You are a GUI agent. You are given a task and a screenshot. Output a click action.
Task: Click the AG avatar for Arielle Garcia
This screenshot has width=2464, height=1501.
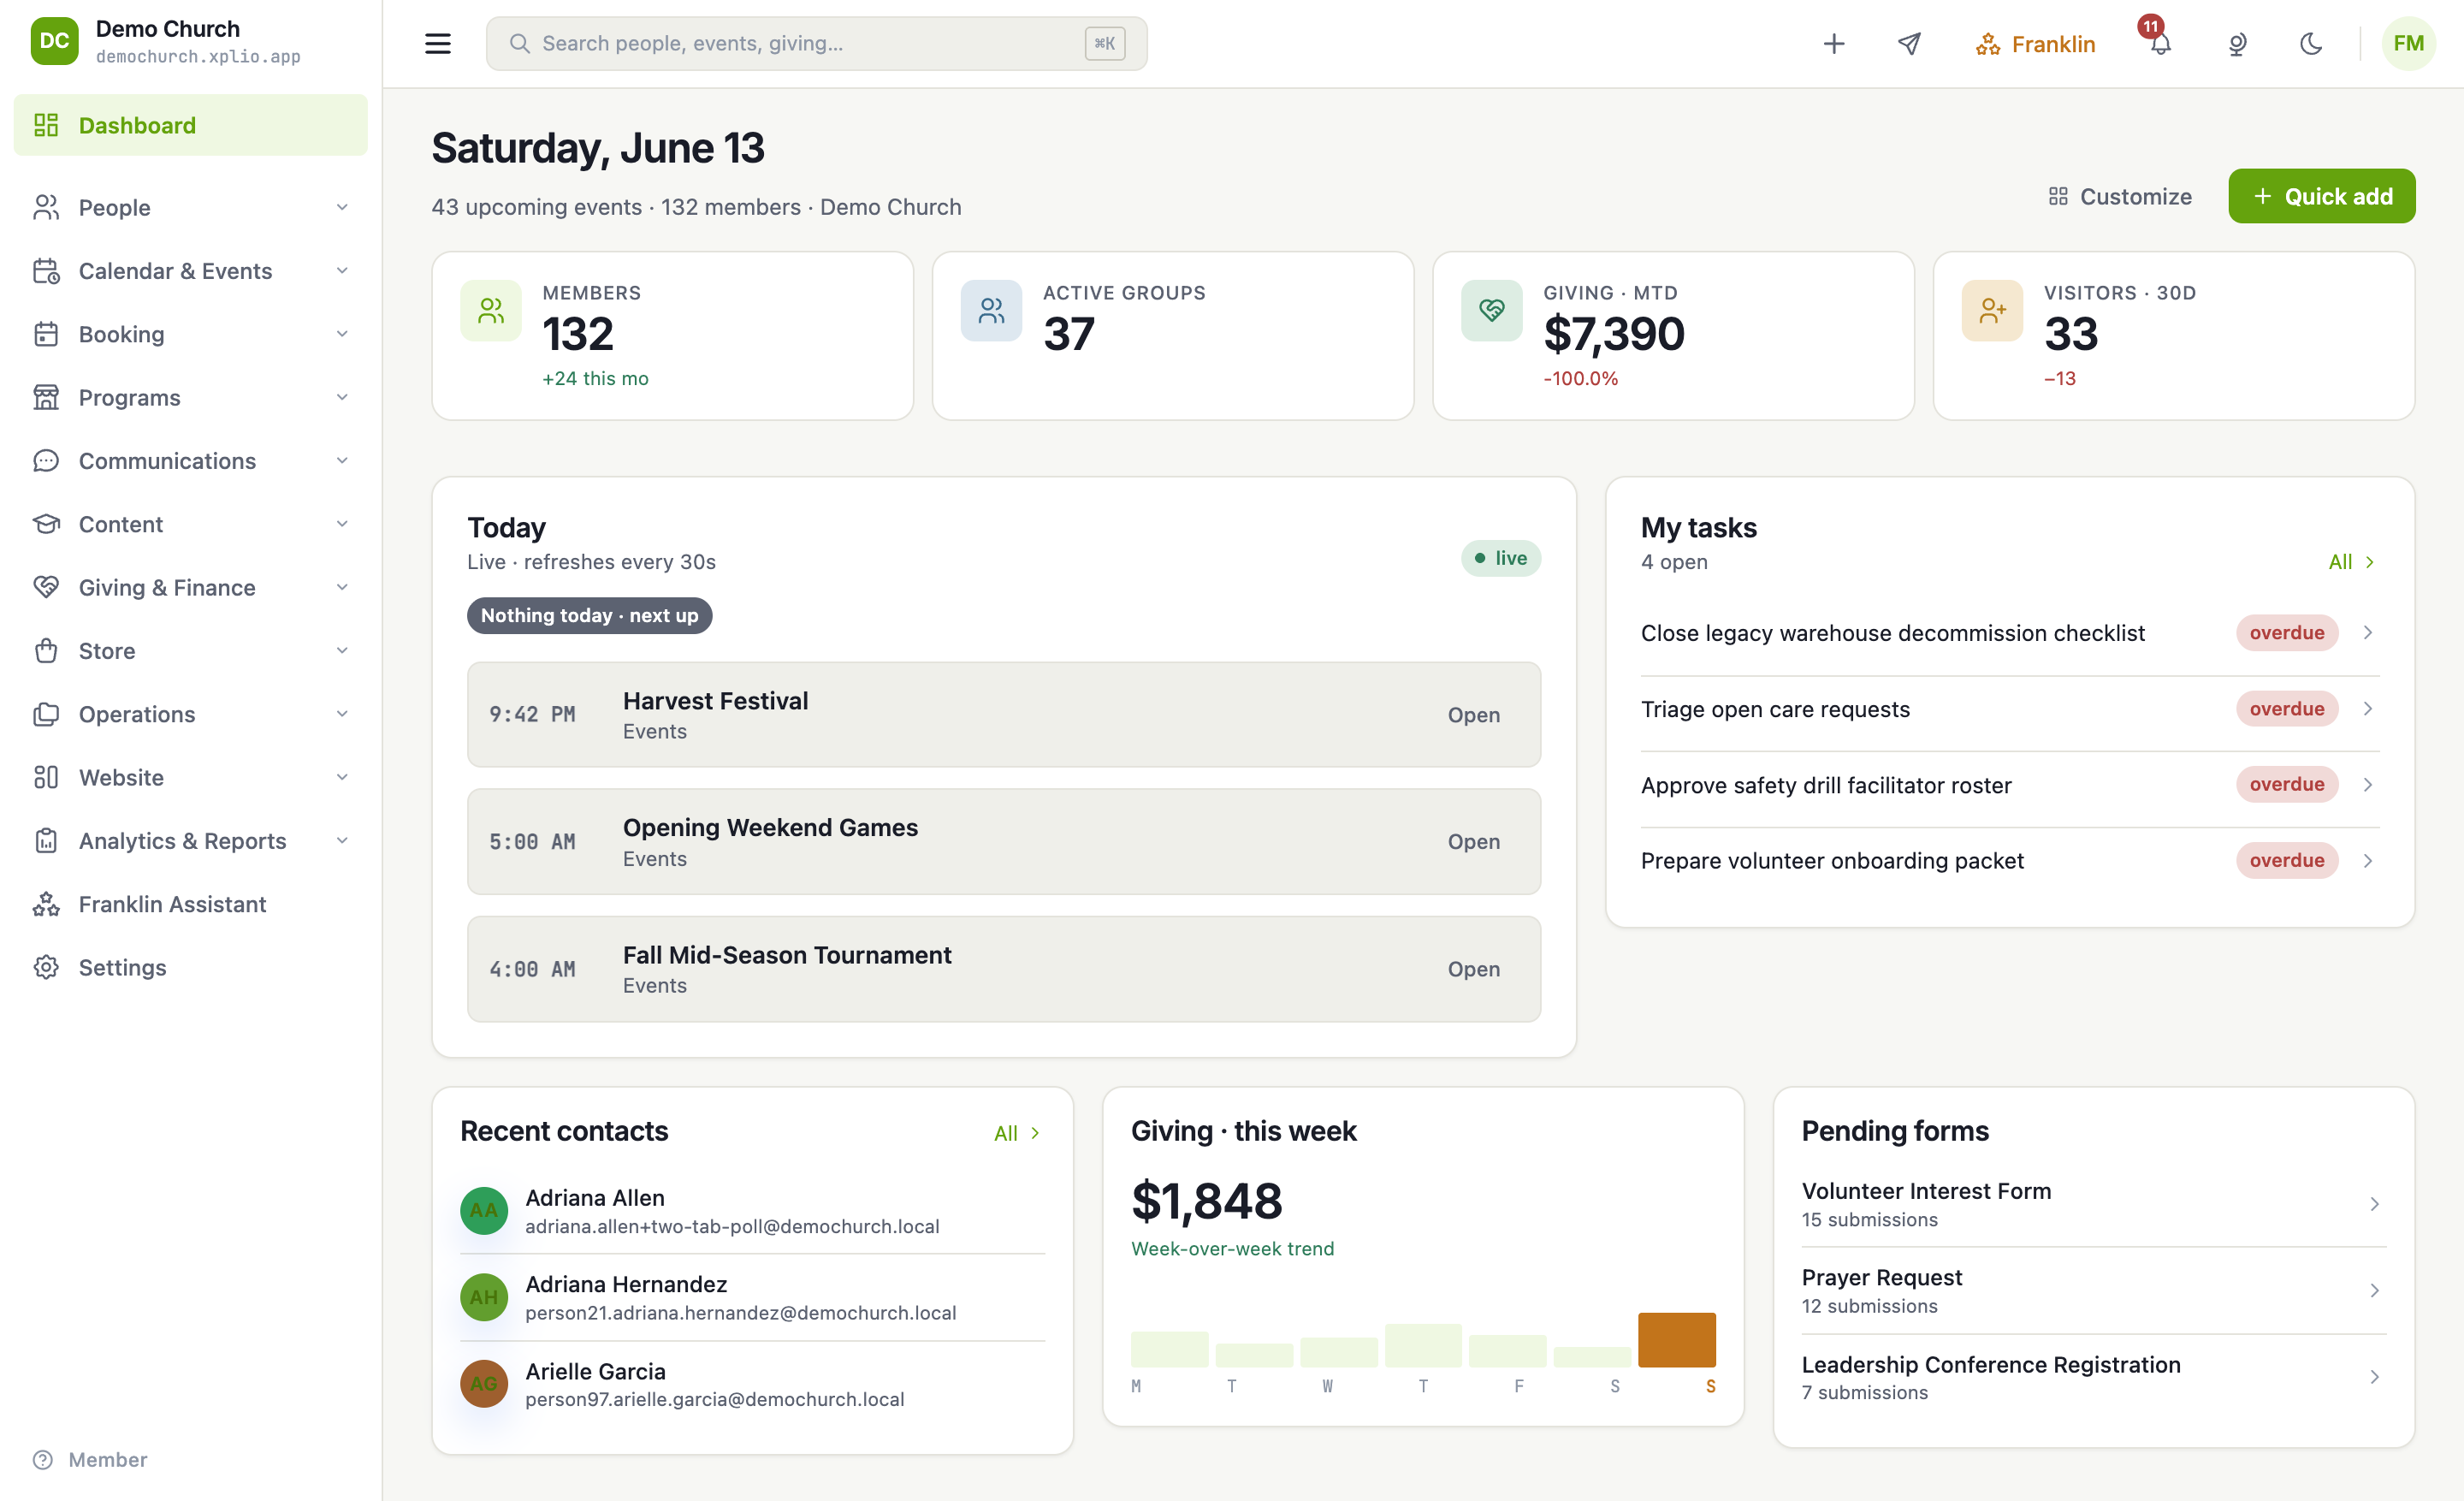pos(484,1384)
